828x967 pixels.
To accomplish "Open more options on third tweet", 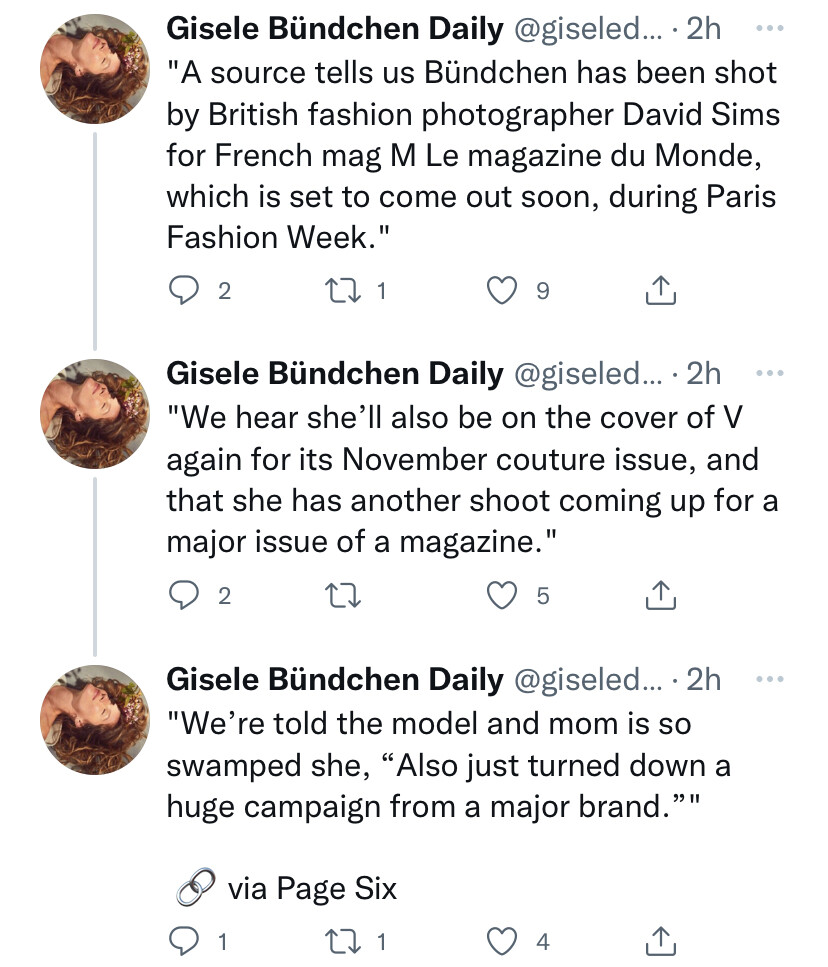I will coord(770,679).
